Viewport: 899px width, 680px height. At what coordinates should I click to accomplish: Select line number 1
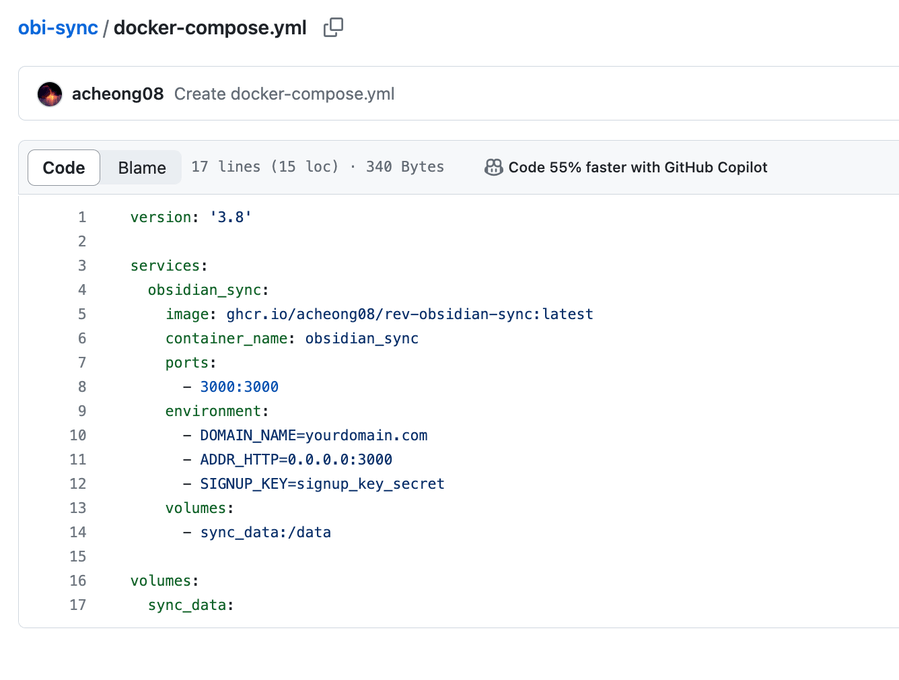[82, 217]
